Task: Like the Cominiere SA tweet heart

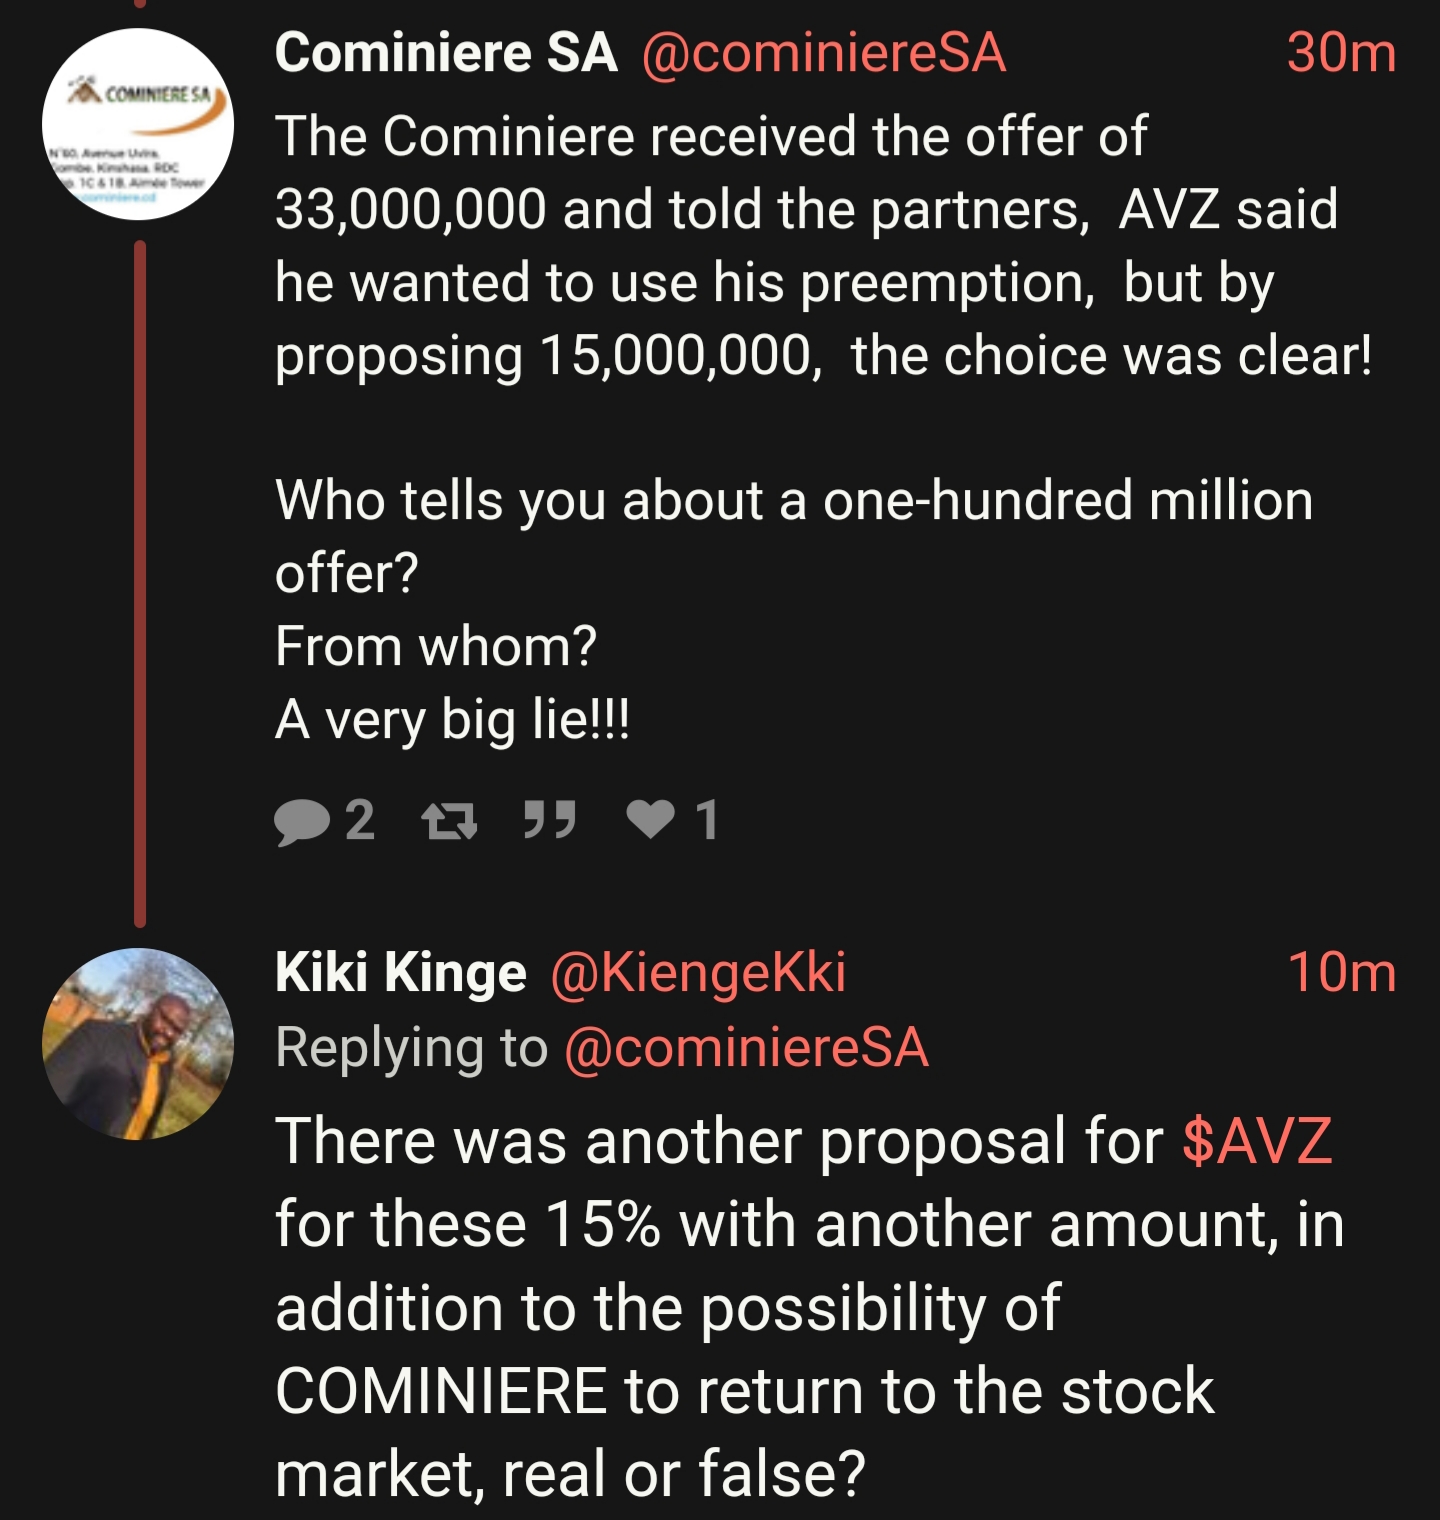Action: pos(650,820)
